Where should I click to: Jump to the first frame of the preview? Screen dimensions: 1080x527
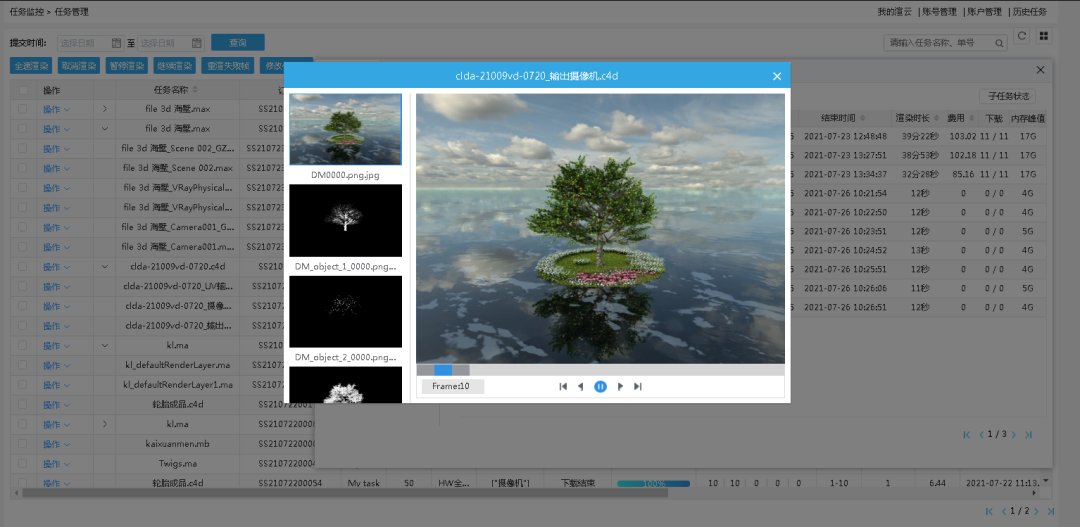click(x=563, y=386)
